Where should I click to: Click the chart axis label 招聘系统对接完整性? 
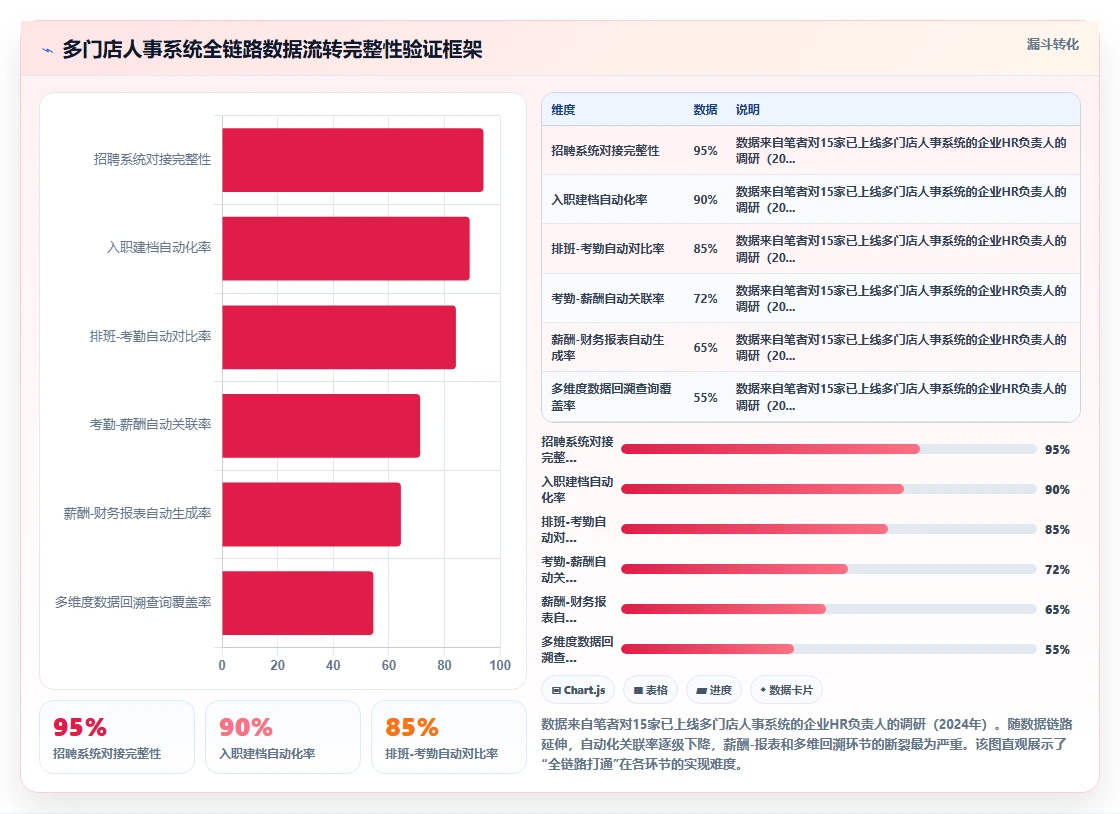point(152,159)
